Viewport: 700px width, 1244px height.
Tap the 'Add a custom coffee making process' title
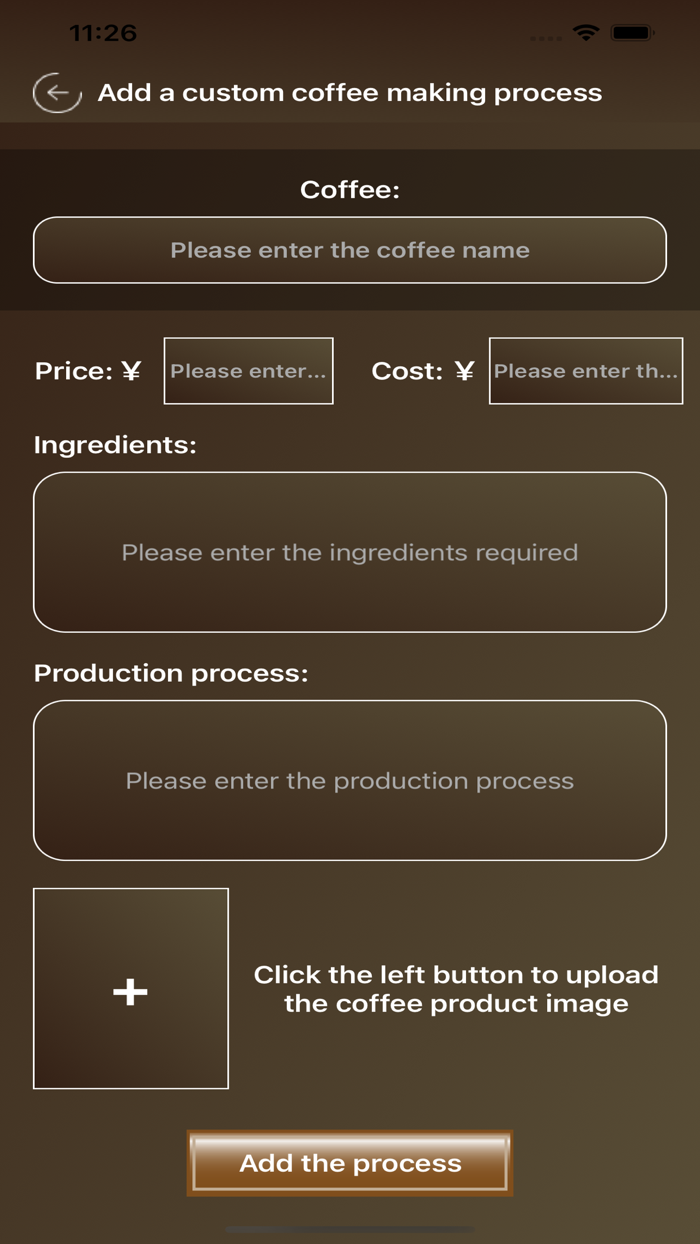click(350, 93)
